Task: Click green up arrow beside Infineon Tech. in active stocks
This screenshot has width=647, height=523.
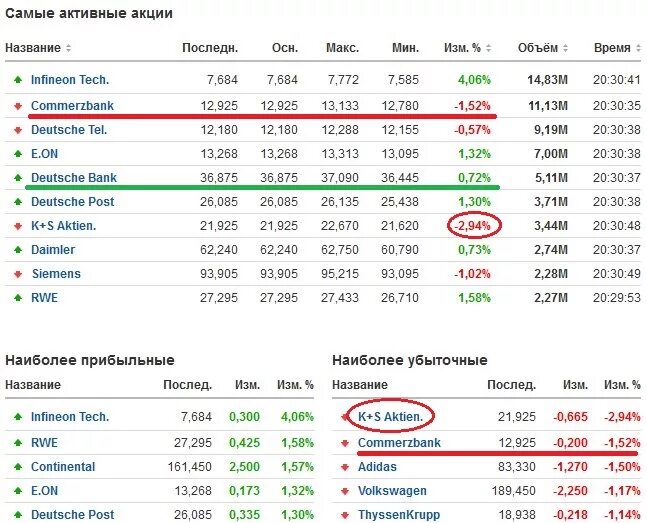Action: [x=18, y=80]
